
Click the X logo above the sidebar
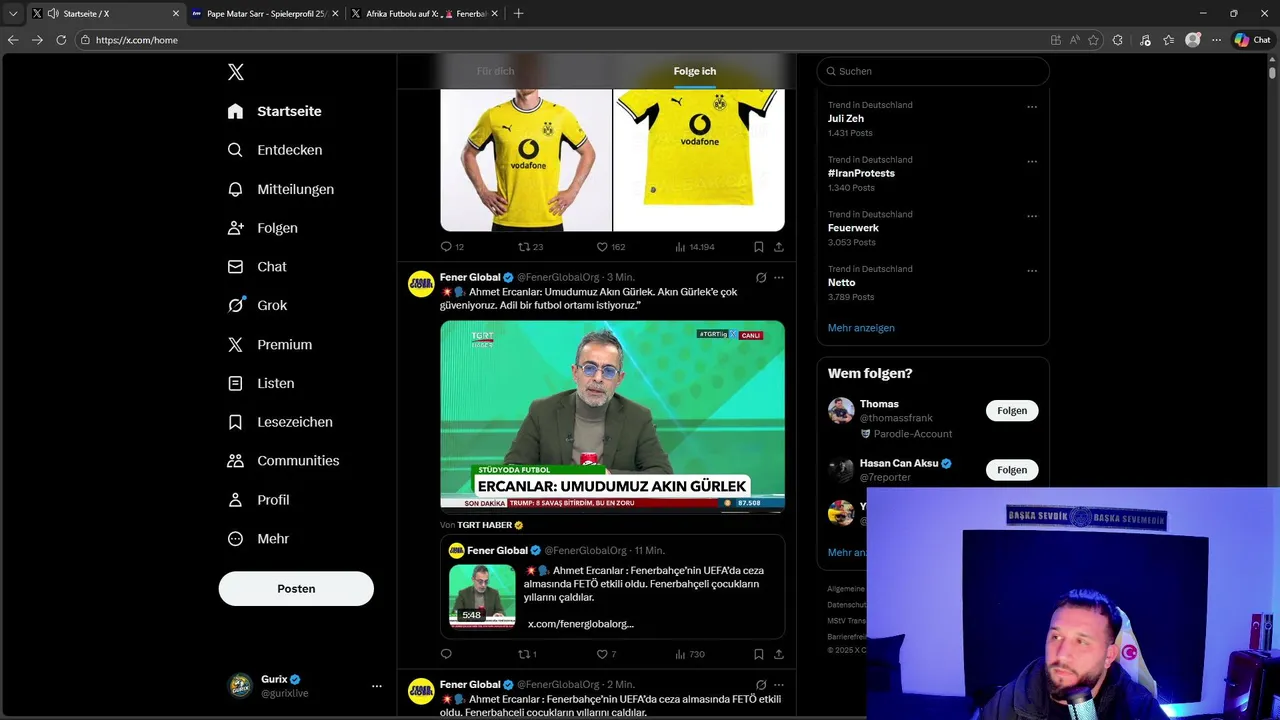236,72
